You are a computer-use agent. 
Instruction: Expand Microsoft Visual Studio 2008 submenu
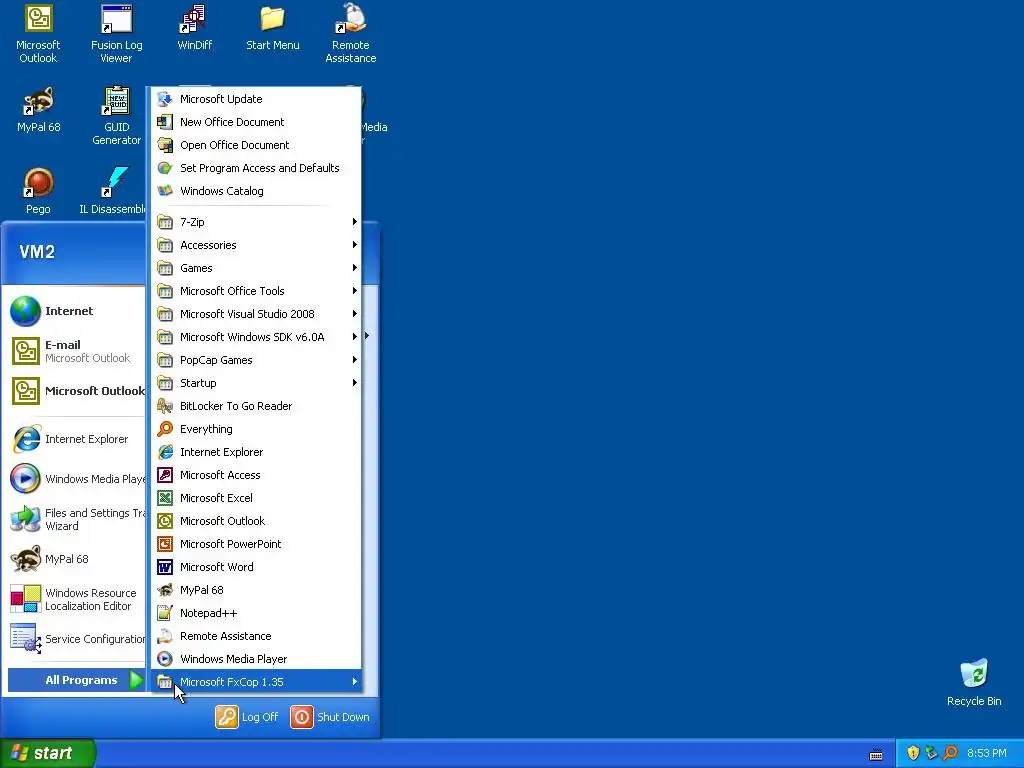256,314
